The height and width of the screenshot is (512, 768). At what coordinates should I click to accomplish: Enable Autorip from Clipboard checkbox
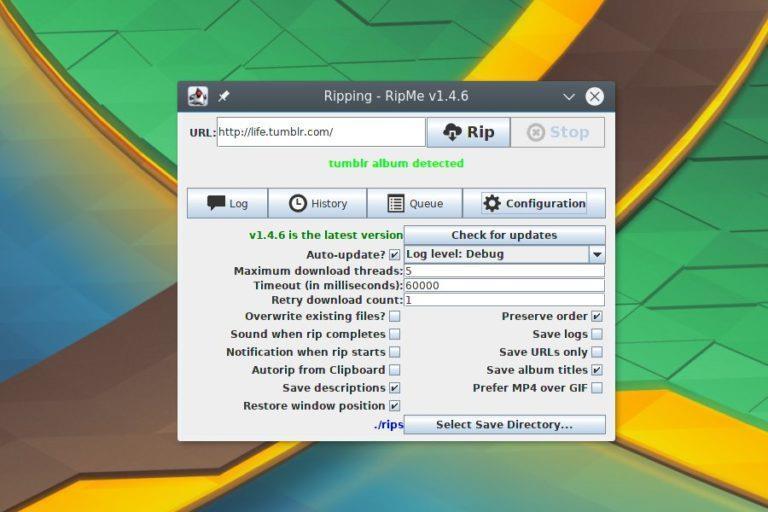click(394, 370)
